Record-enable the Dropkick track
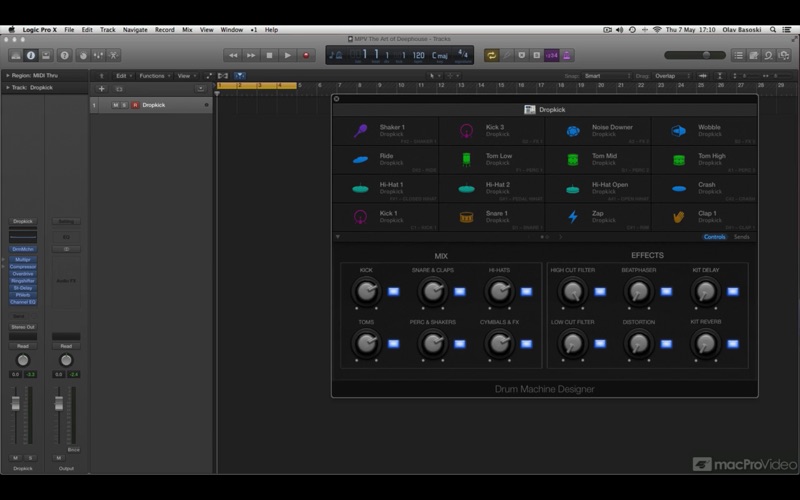 click(x=135, y=105)
